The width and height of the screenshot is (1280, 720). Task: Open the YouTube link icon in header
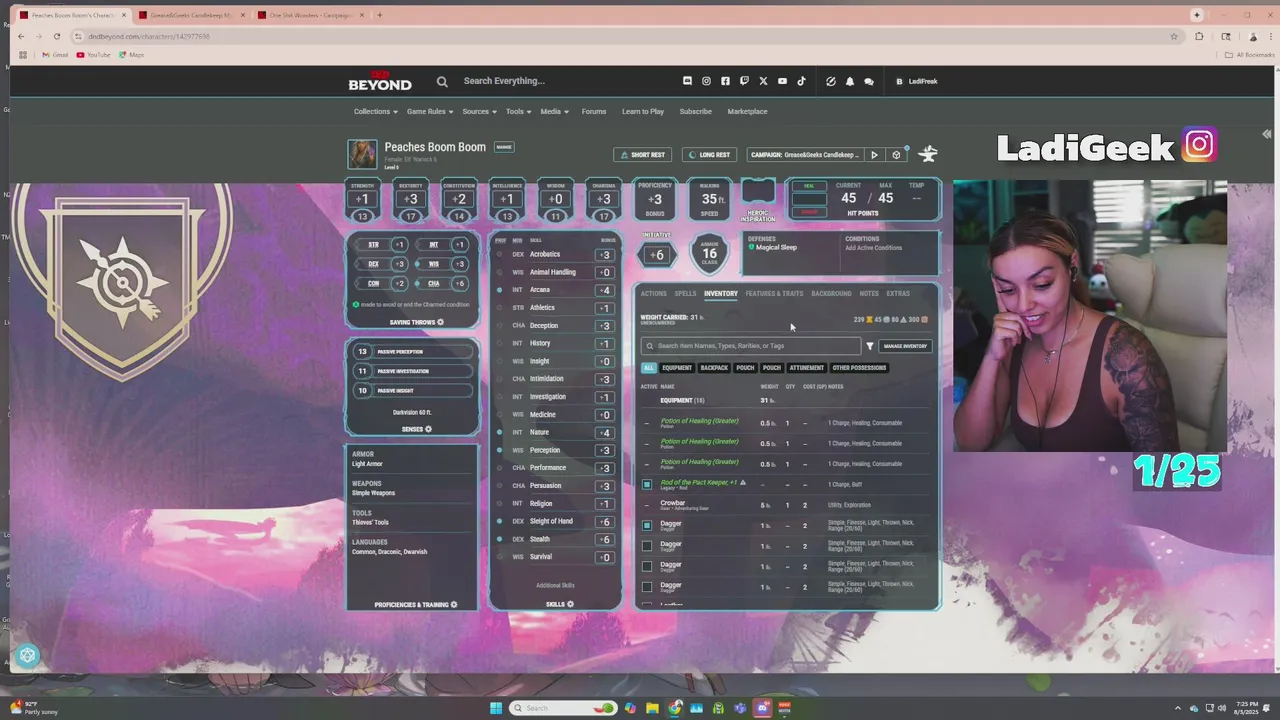(x=782, y=81)
